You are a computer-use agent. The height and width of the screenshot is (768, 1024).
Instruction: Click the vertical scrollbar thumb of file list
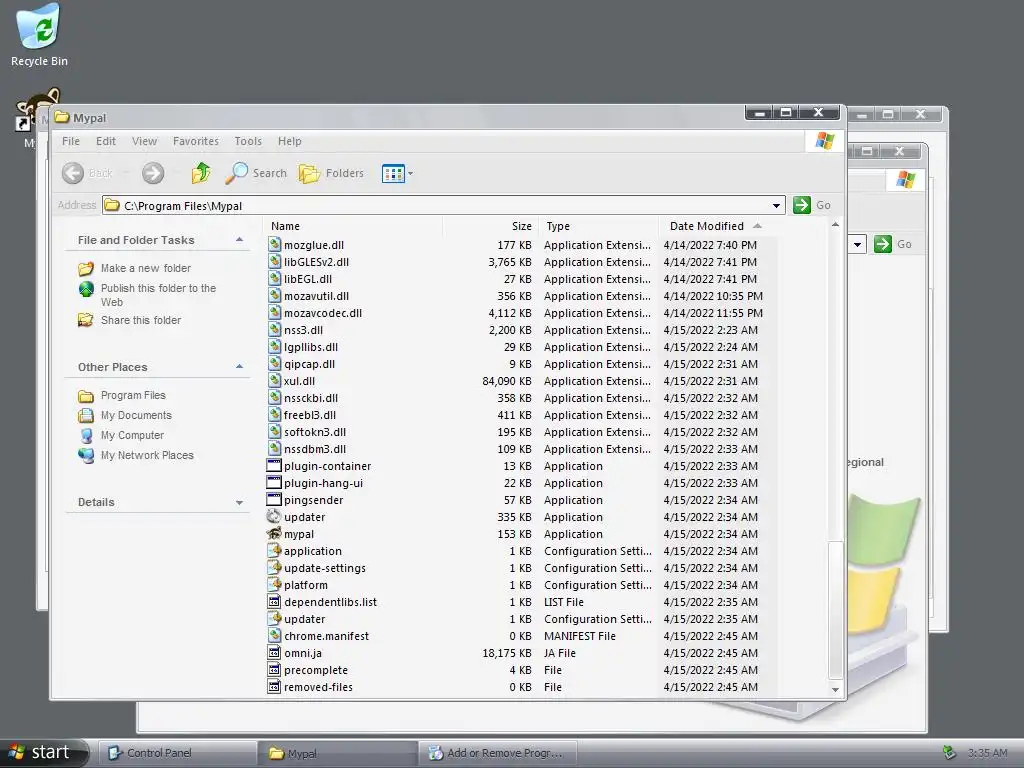tap(835, 610)
